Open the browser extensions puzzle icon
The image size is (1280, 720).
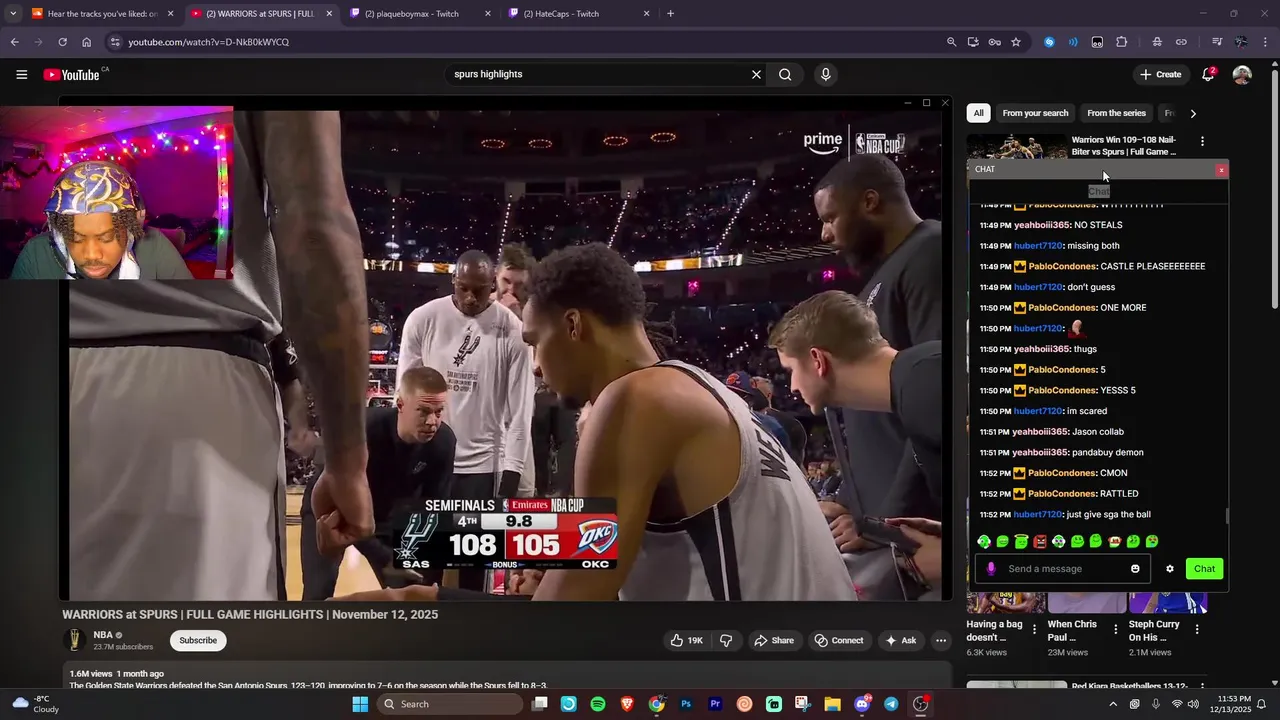pyautogui.click(x=1122, y=42)
